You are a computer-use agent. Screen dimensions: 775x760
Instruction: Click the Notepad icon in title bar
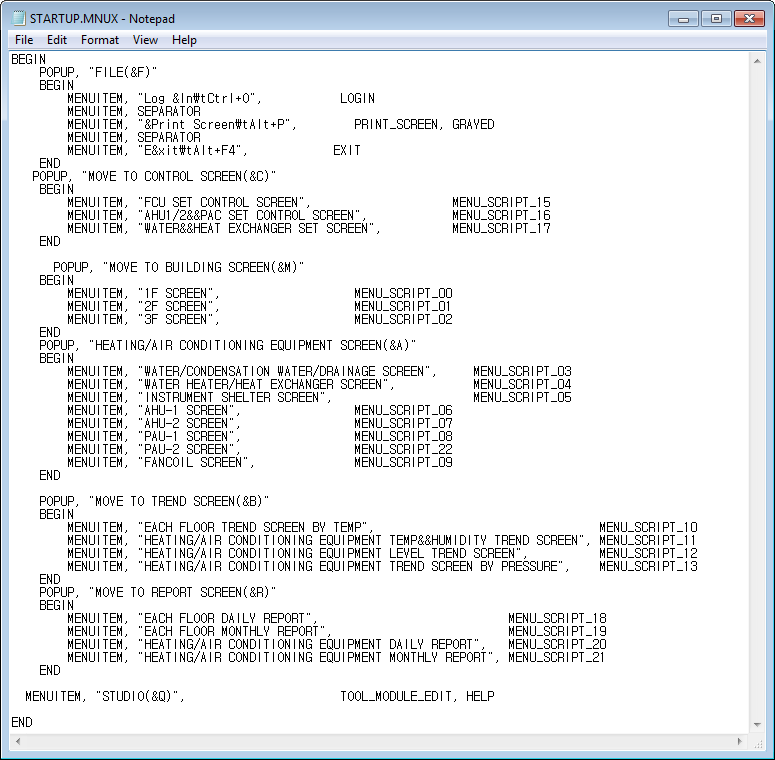19,18
